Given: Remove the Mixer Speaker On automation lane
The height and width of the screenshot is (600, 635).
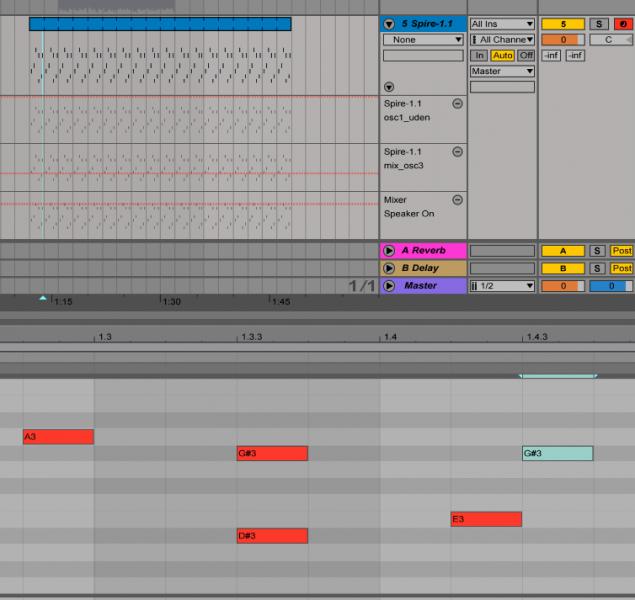Looking at the screenshot, I should 457,200.
